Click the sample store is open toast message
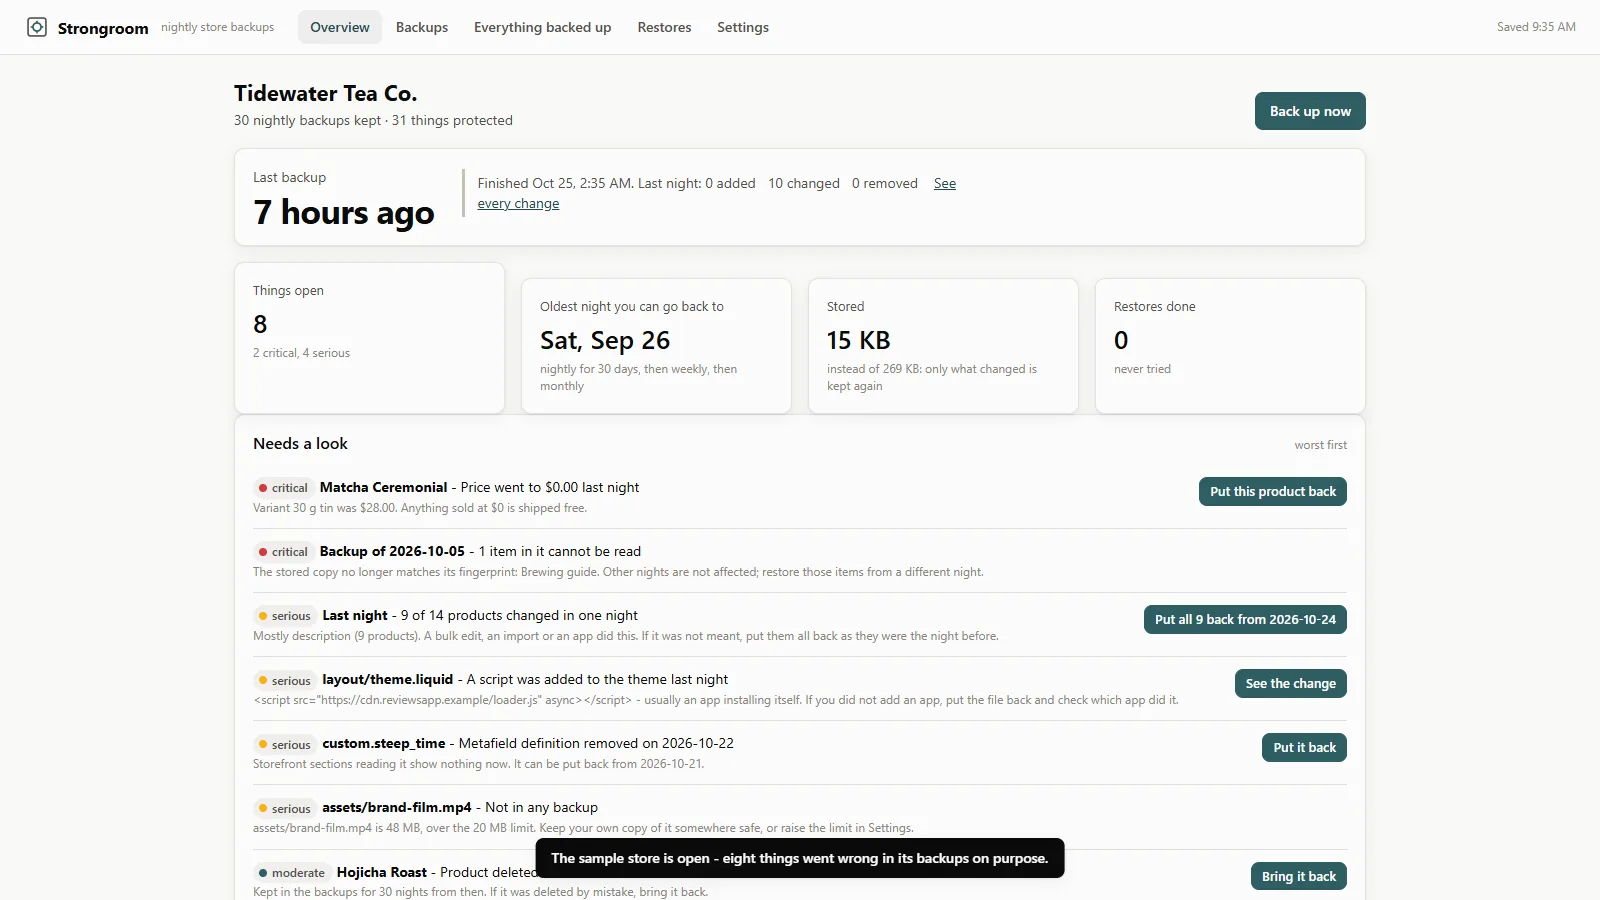 pos(800,858)
